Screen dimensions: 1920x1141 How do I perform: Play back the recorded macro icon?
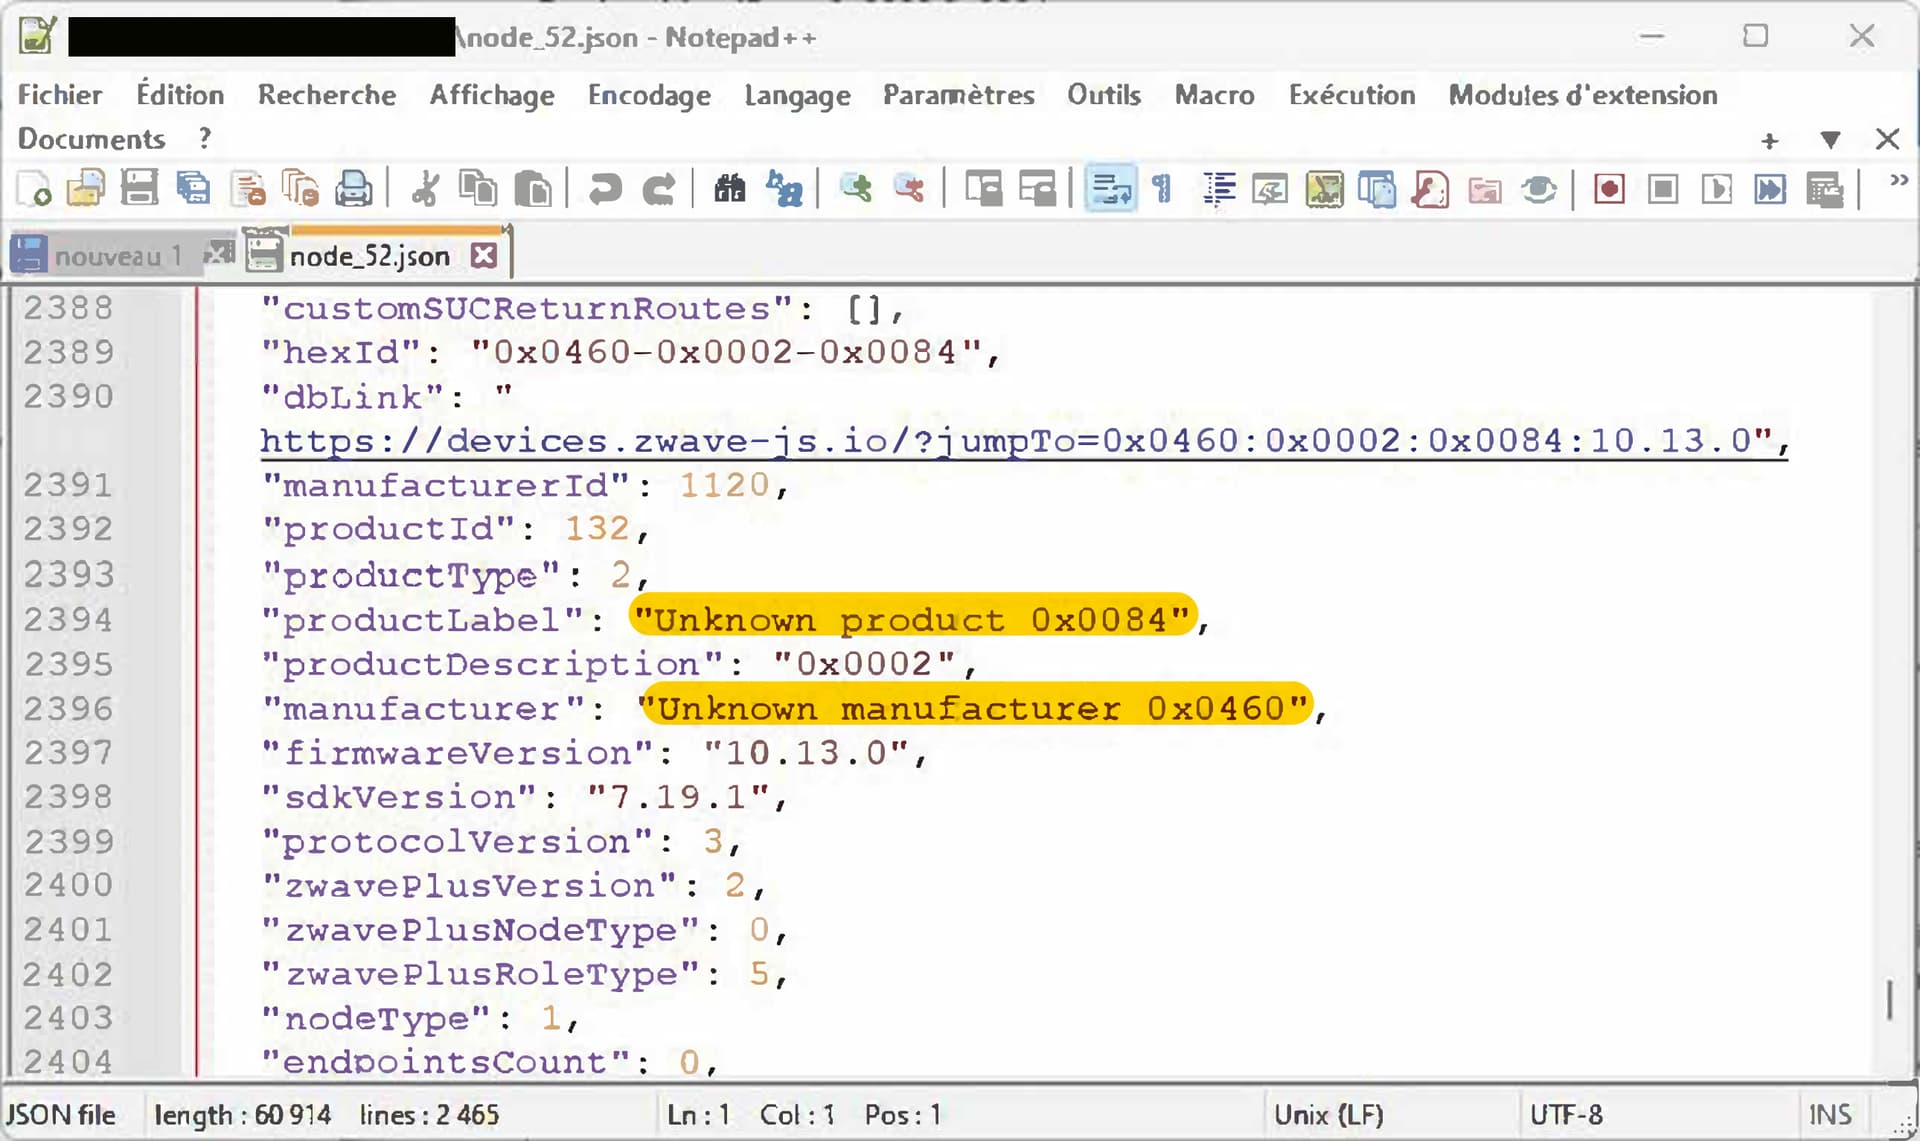point(1716,188)
